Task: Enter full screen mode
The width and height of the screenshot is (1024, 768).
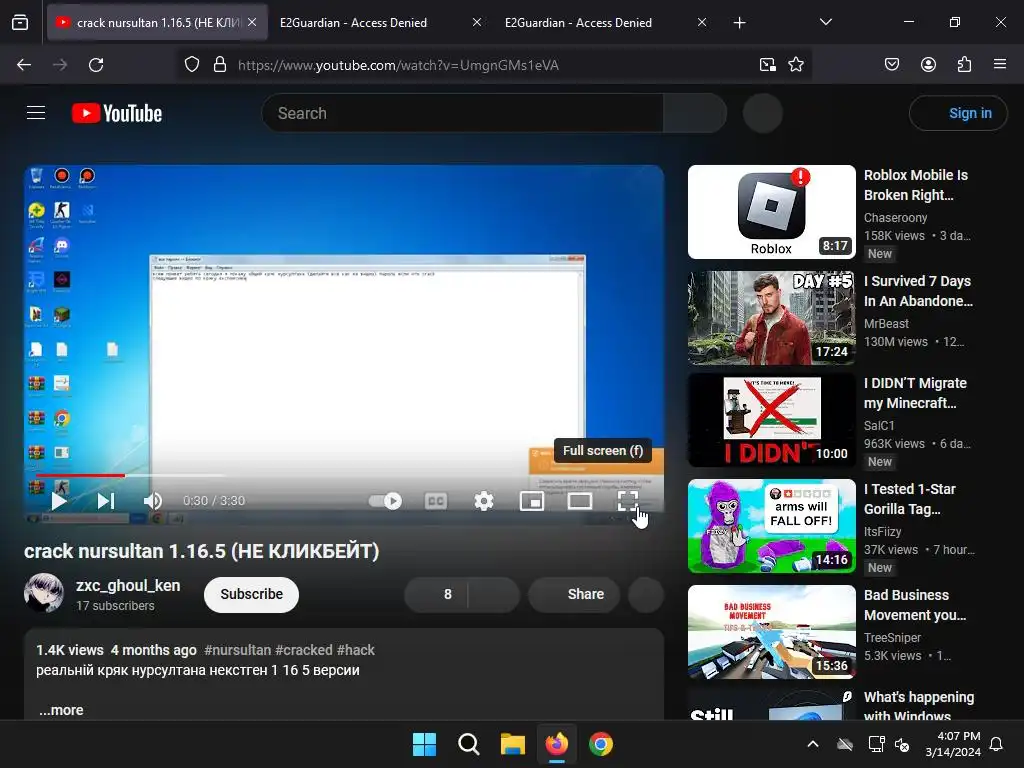Action: 628,501
